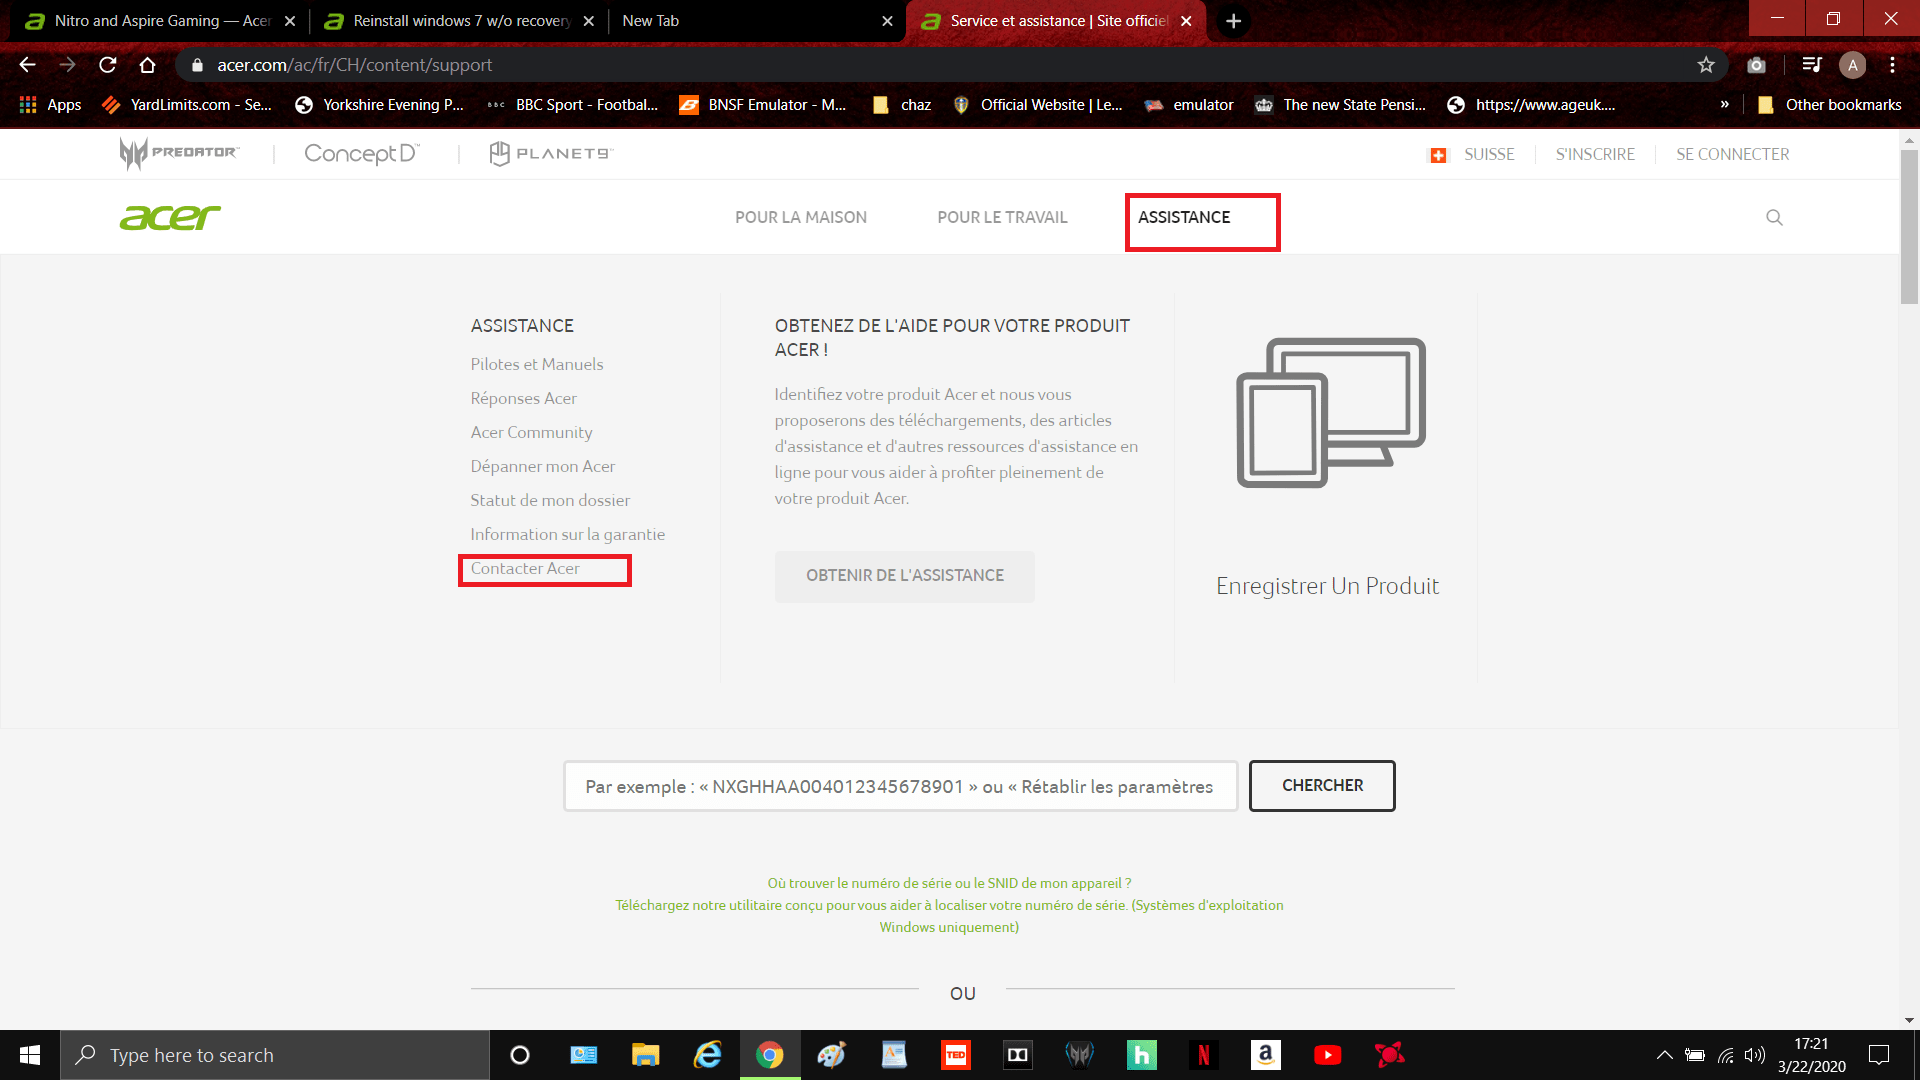Open Chrome's three-dot menu
This screenshot has height=1080, width=1920.
(x=1892, y=65)
